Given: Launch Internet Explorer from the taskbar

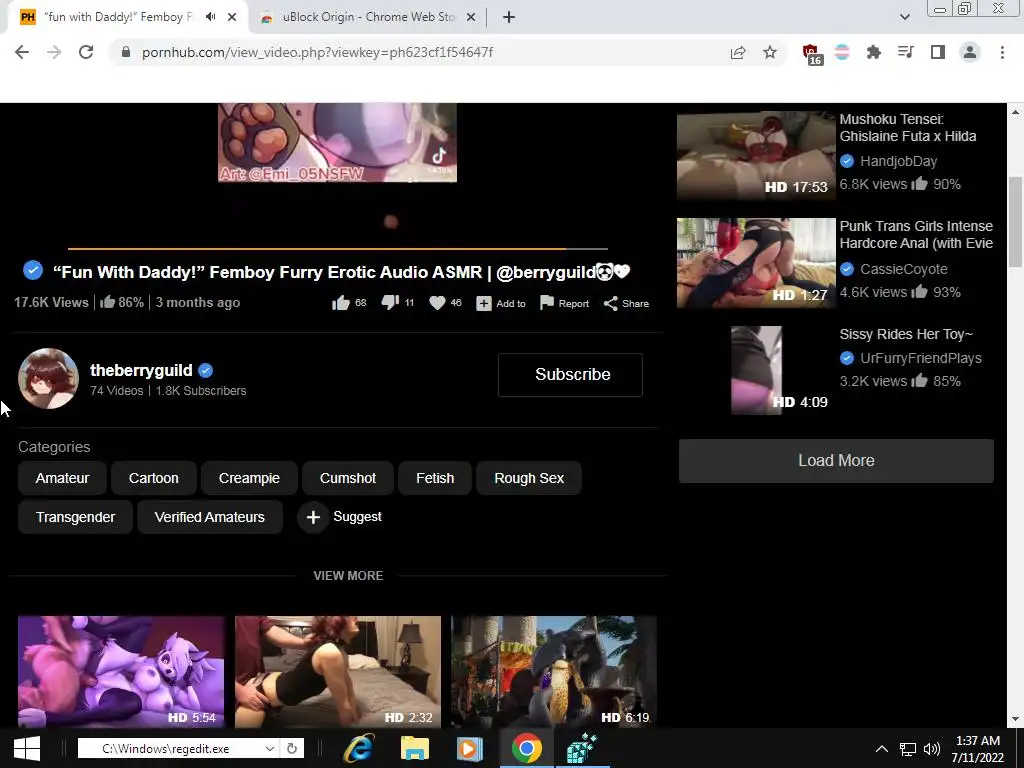Looking at the screenshot, I should tap(359, 748).
